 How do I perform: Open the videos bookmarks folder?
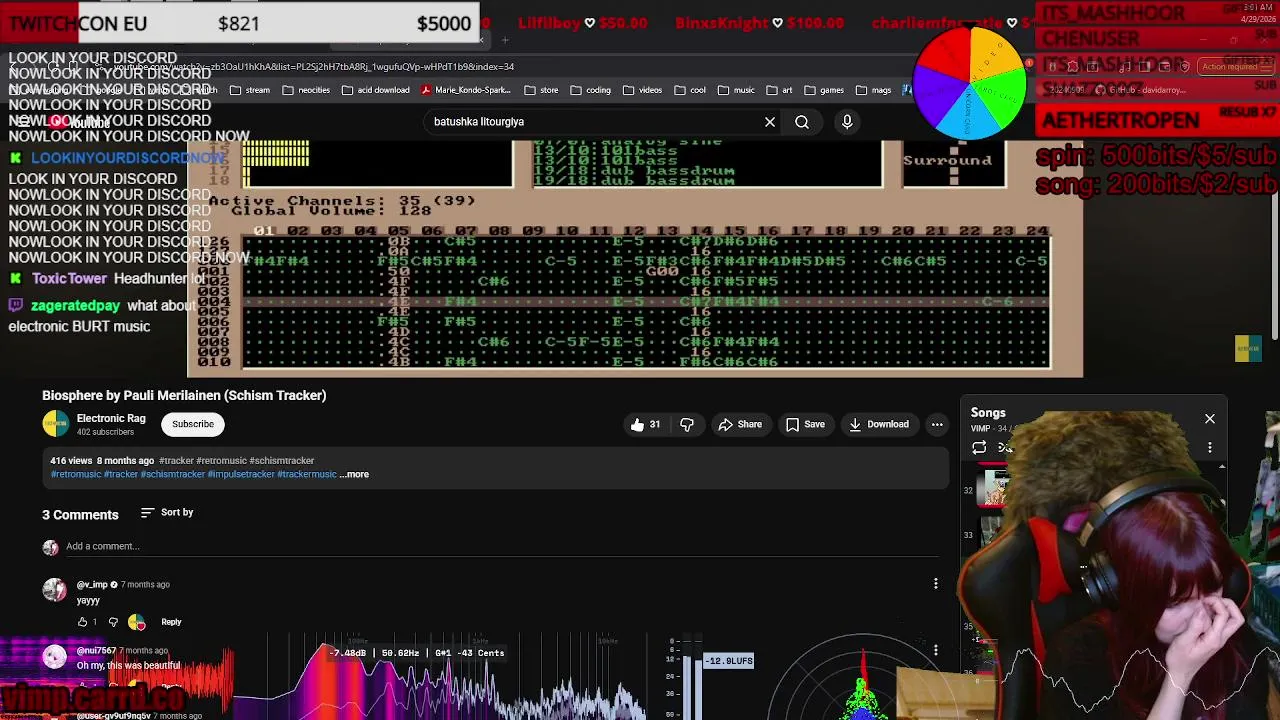[643, 90]
